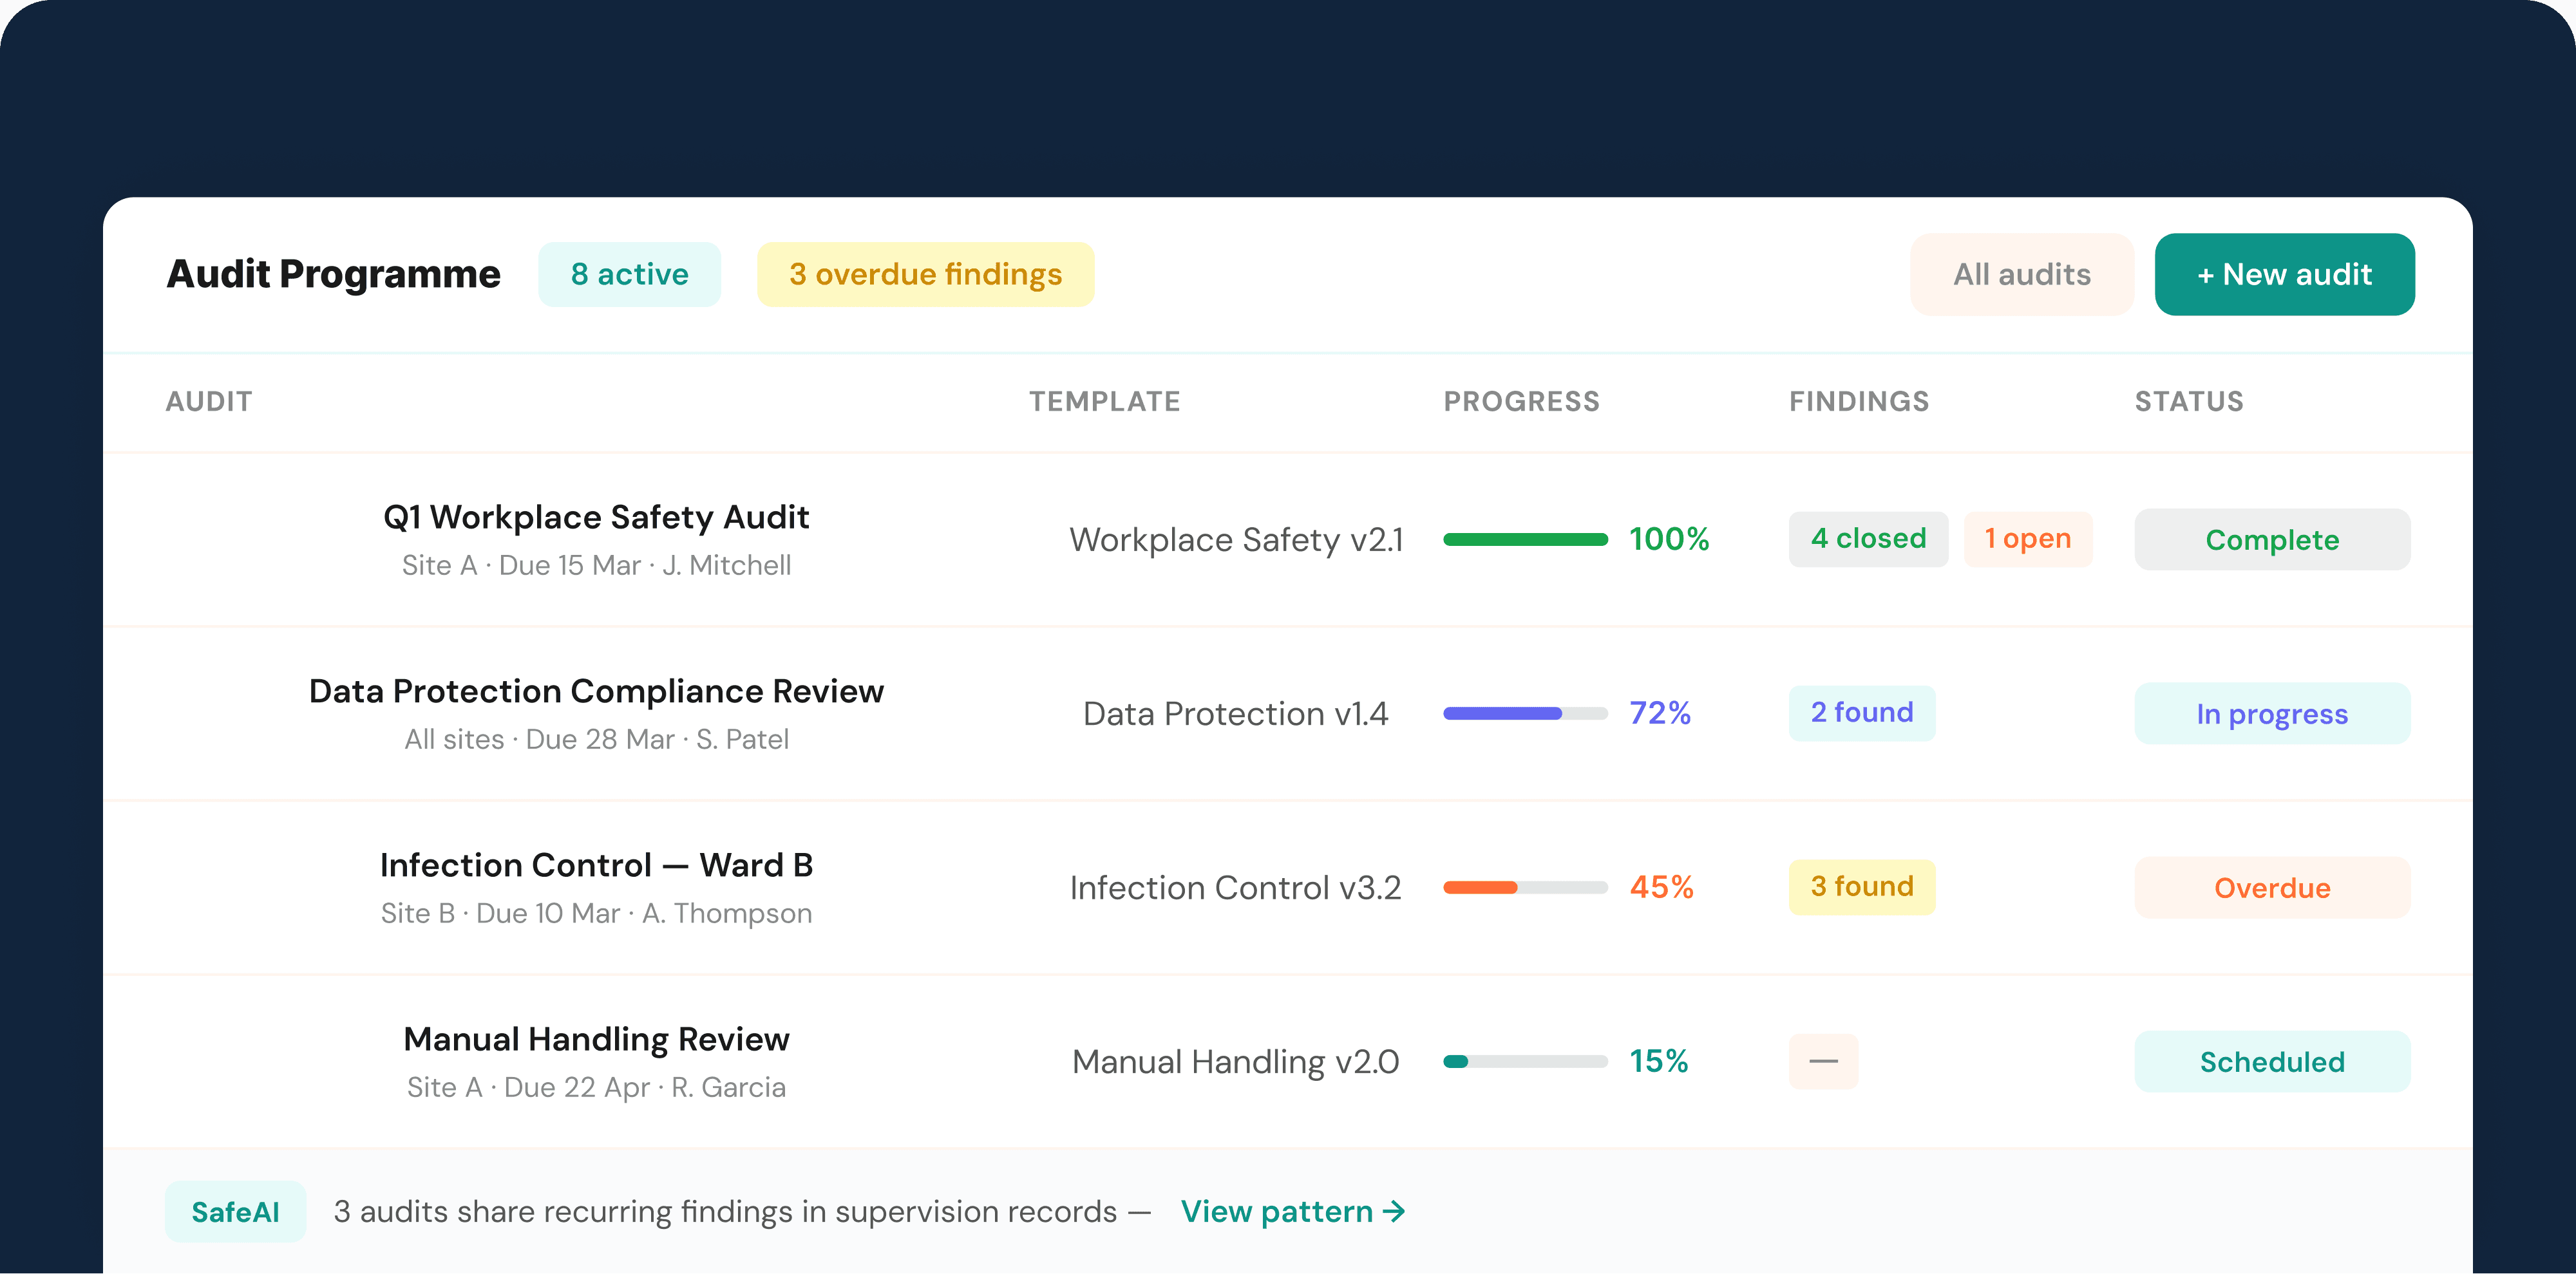Open the All audits filter
The image size is (2576, 1274).
tap(2021, 274)
